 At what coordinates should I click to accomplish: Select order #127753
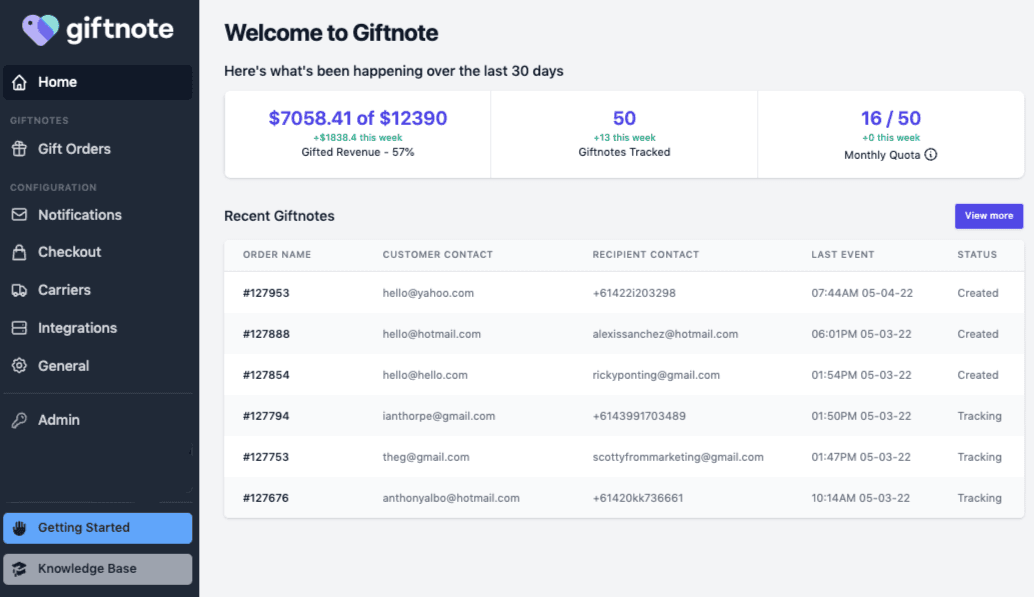pyautogui.click(x=266, y=457)
